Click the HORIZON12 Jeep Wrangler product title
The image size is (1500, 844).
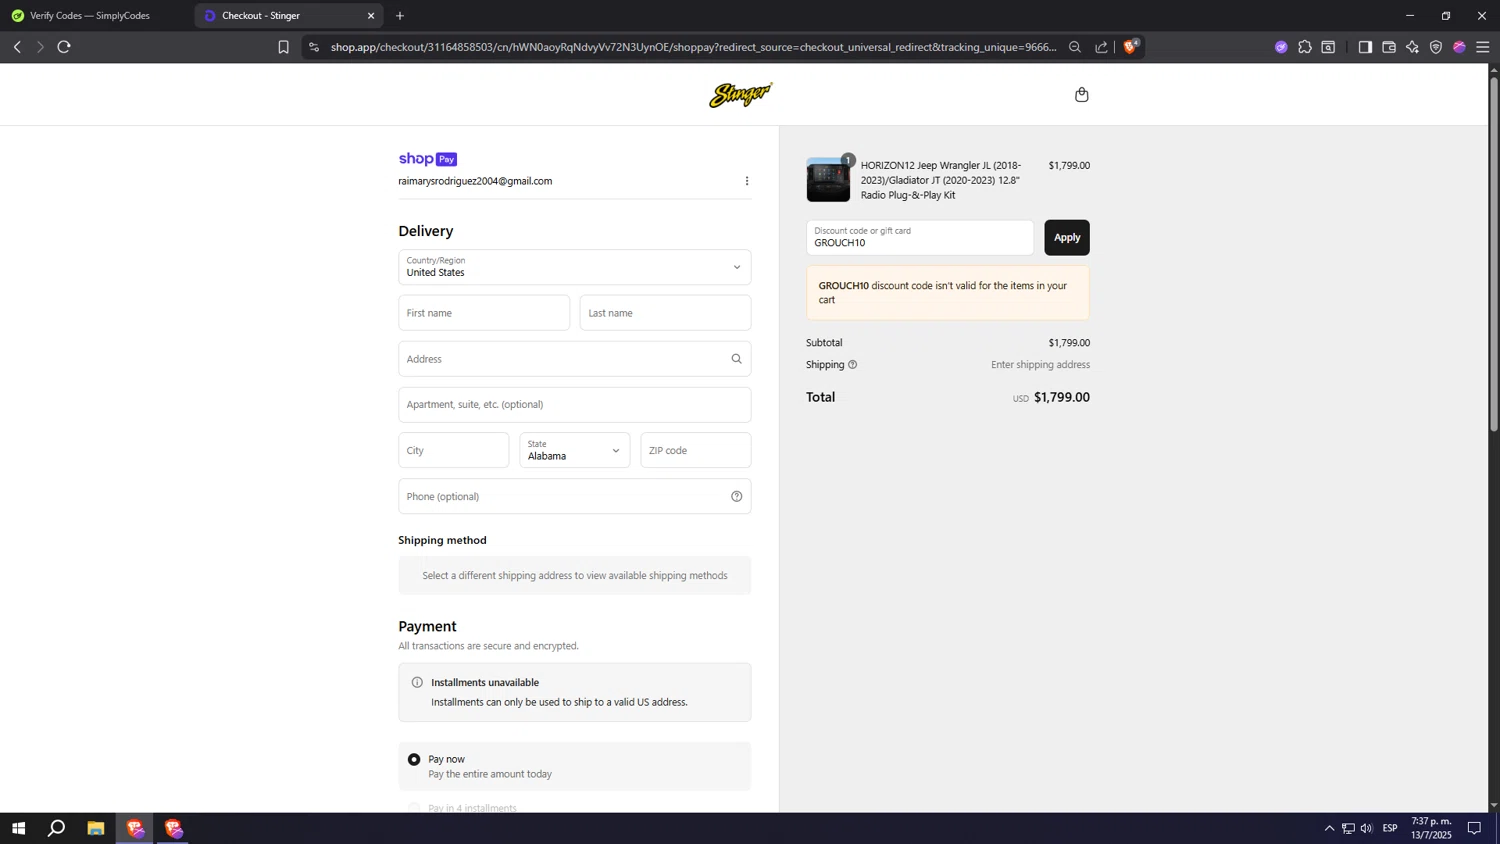coord(941,180)
